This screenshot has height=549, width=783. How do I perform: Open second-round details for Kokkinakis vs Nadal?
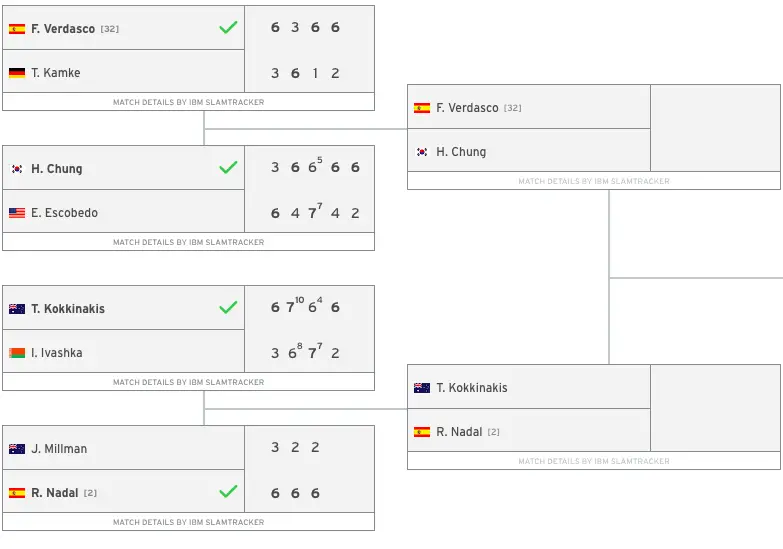point(594,461)
